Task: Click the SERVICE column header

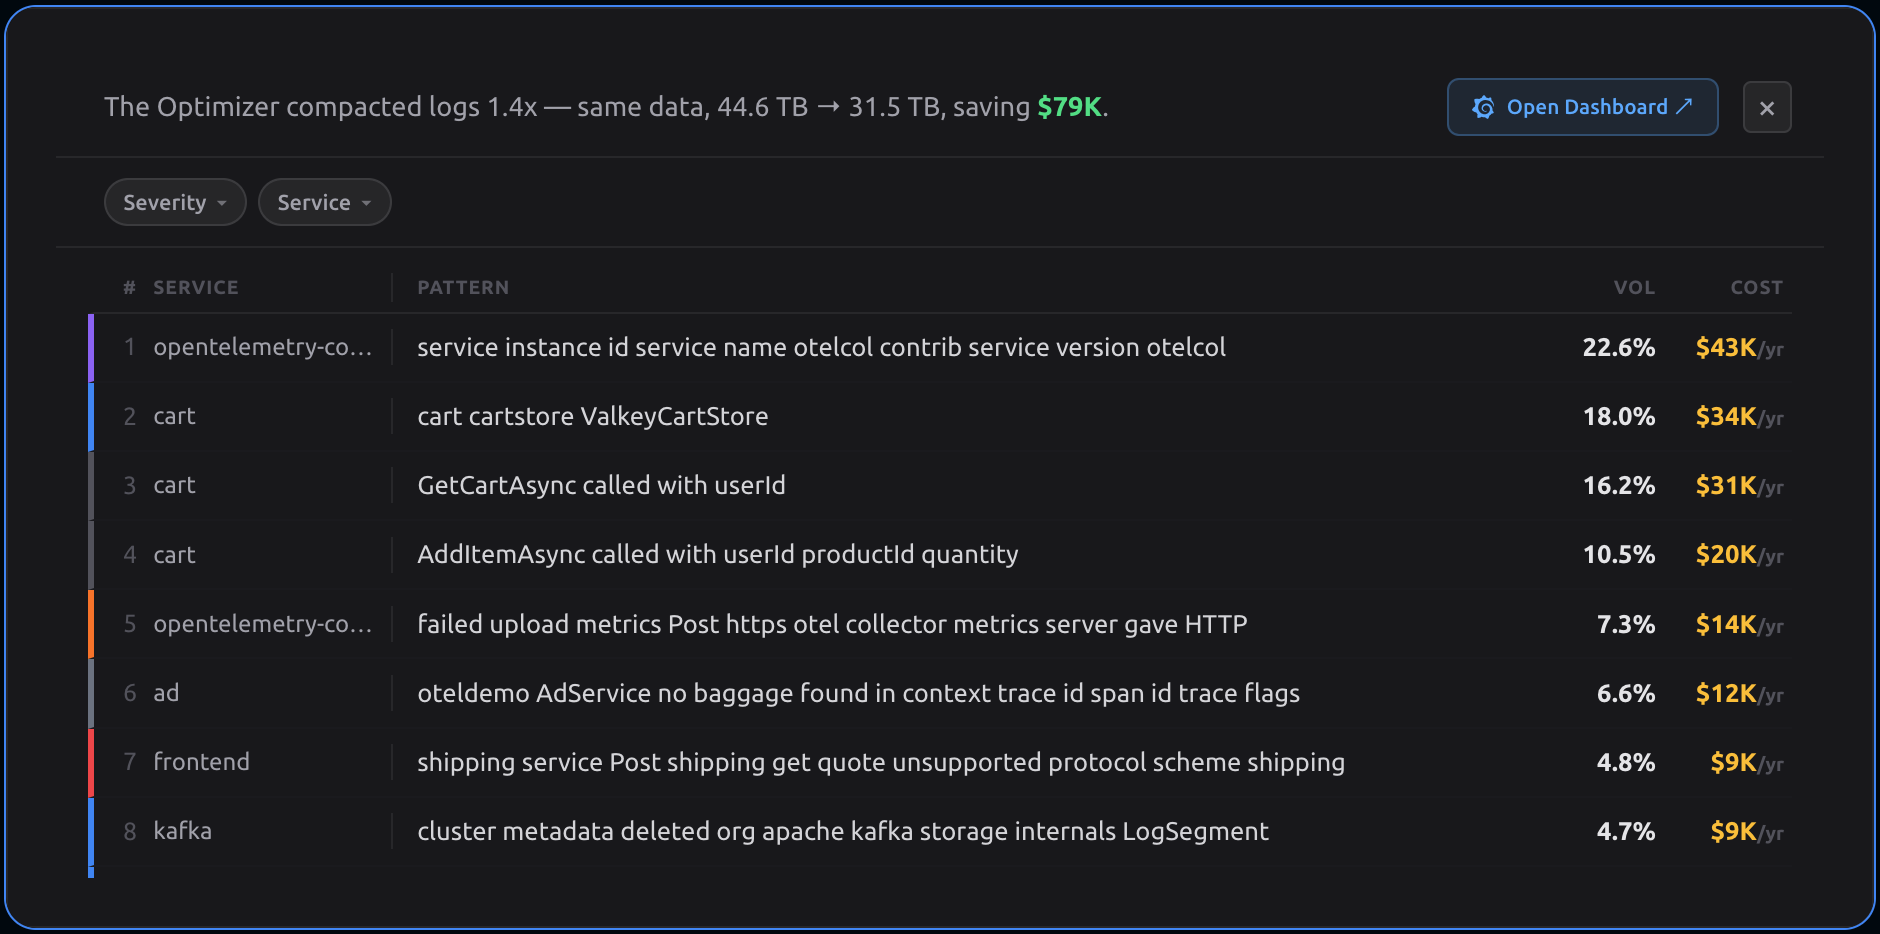Action: coord(195,288)
